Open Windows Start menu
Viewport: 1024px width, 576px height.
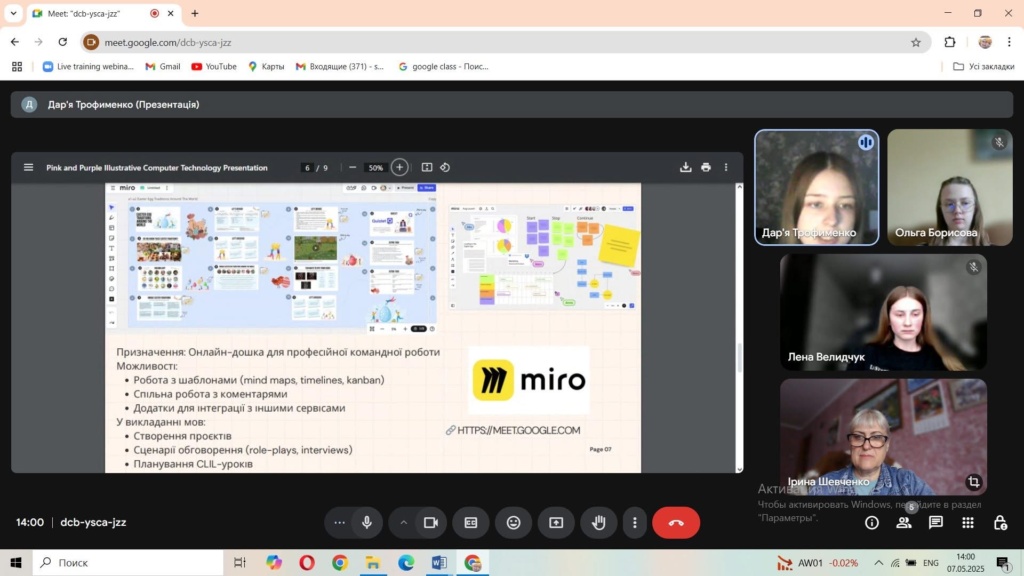[16, 562]
